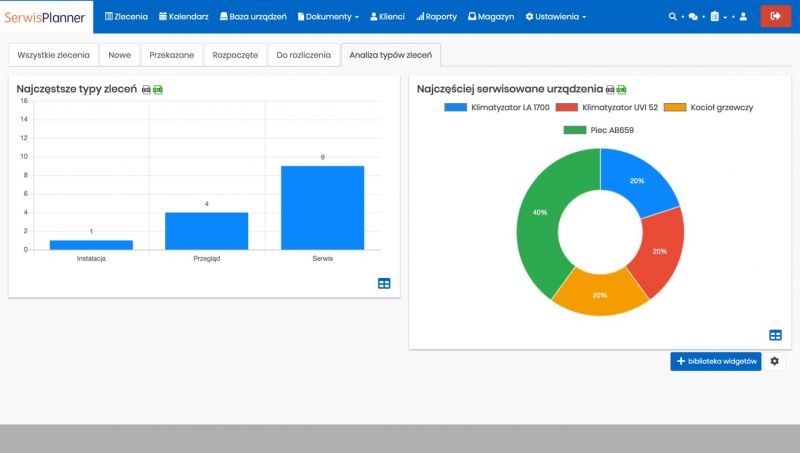The height and width of the screenshot is (453, 800).
Task: Switch to the Nowe tab
Action: pyautogui.click(x=119, y=55)
